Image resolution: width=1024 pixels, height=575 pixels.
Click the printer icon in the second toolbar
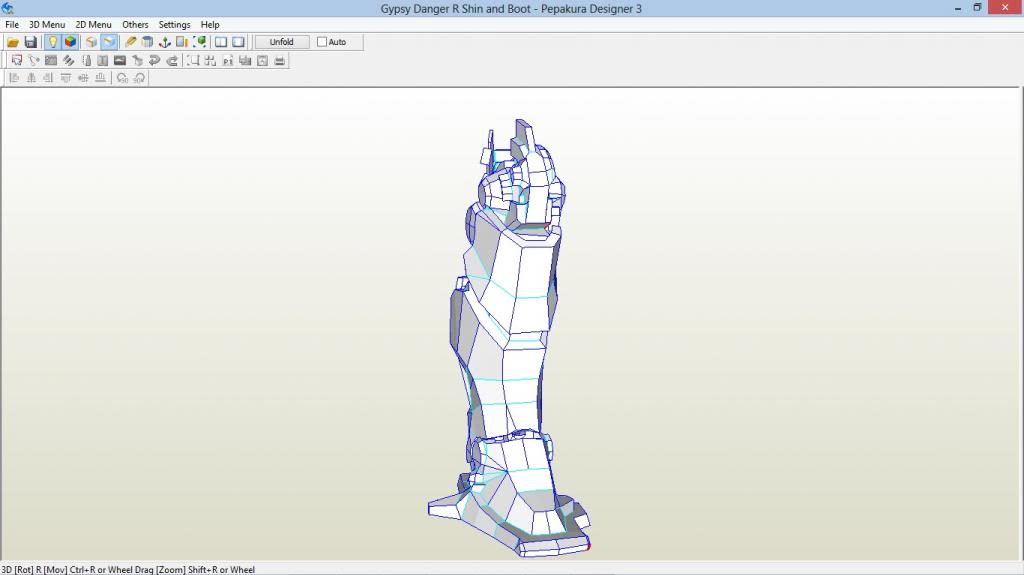click(x=280, y=61)
